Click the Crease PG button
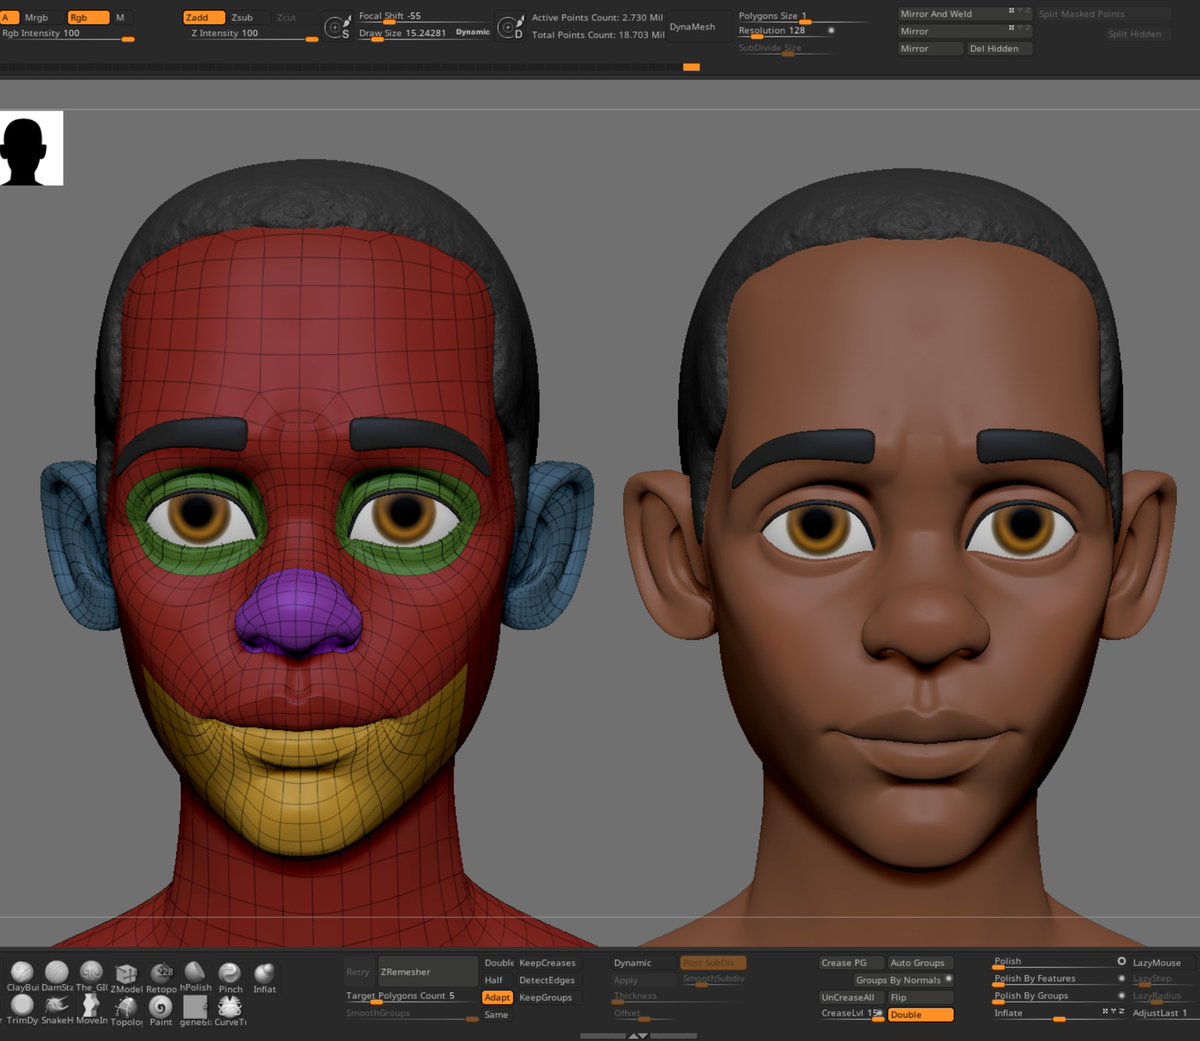 coord(851,963)
